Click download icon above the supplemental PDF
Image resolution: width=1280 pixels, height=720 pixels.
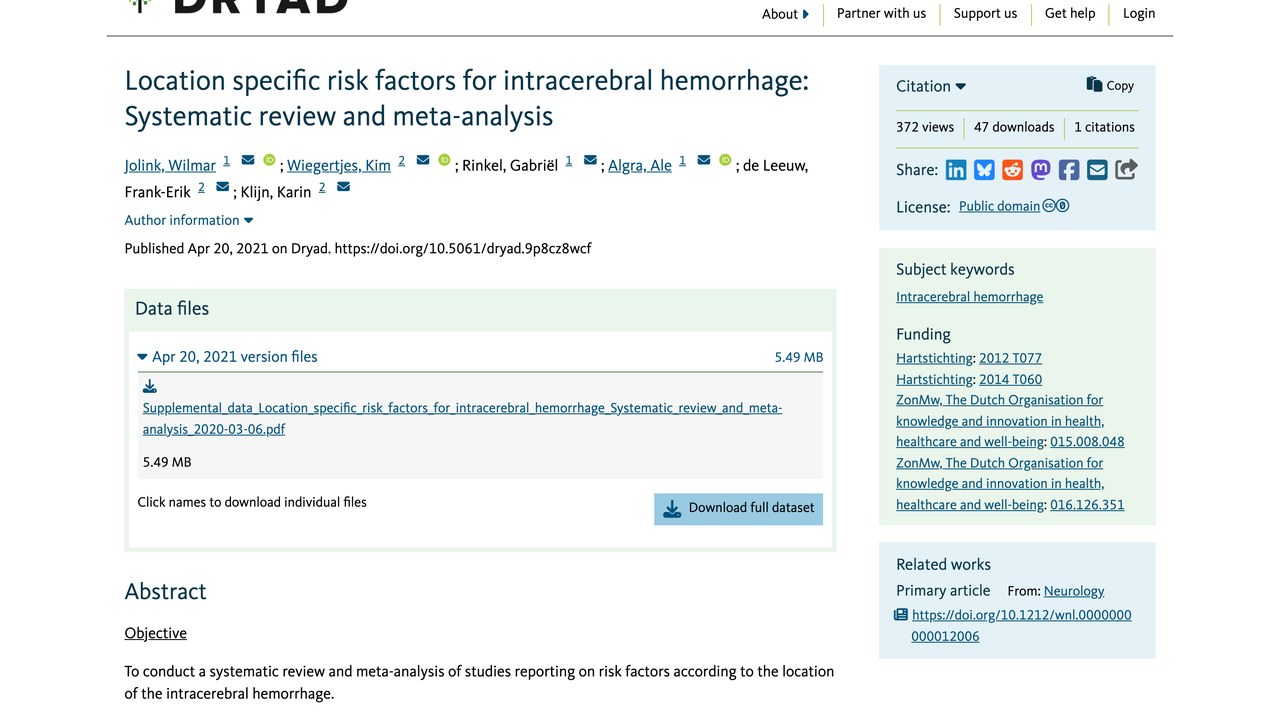(150, 387)
